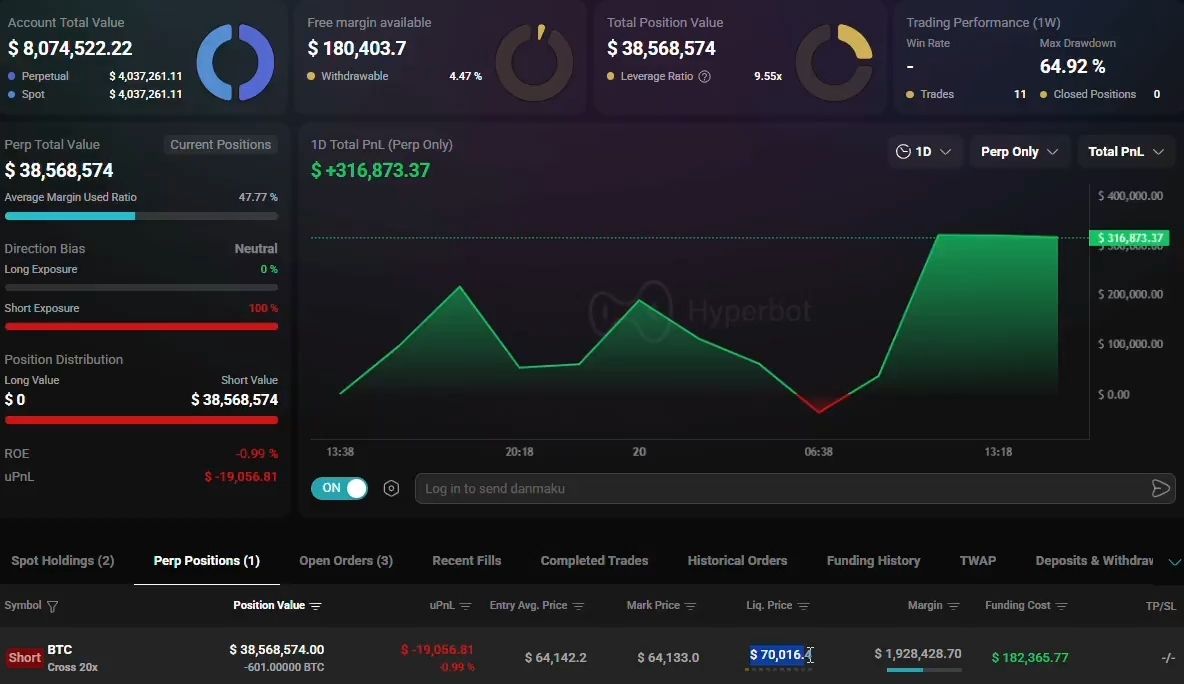1184x684 pixels.
Task: Sort by uPnL column icon
Action: (465, 606)
